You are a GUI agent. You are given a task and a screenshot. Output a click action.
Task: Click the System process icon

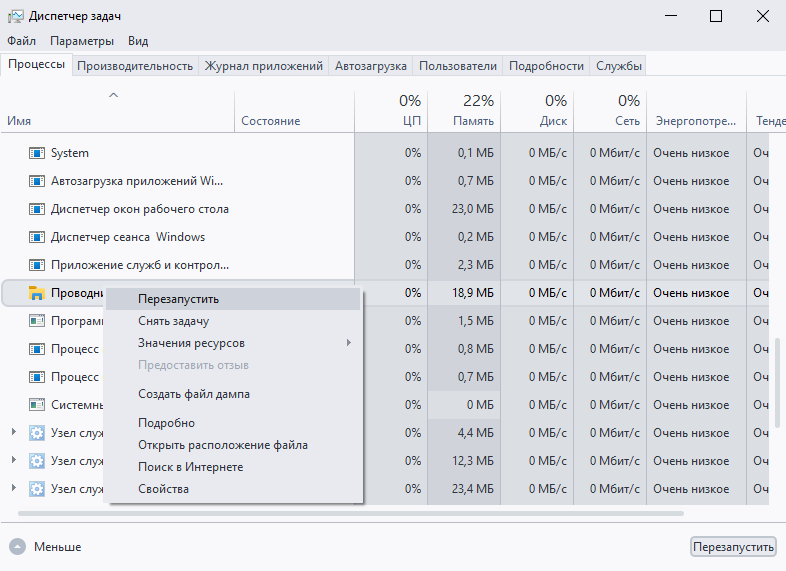37,153
